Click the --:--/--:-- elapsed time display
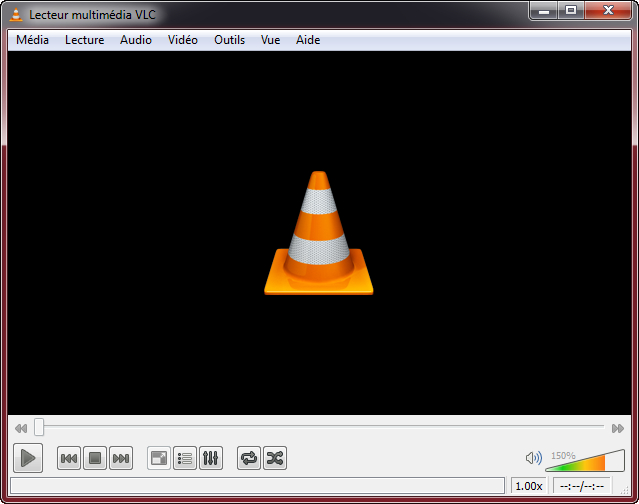The height and width of the screenshot is (504, 639). (582, 486)
